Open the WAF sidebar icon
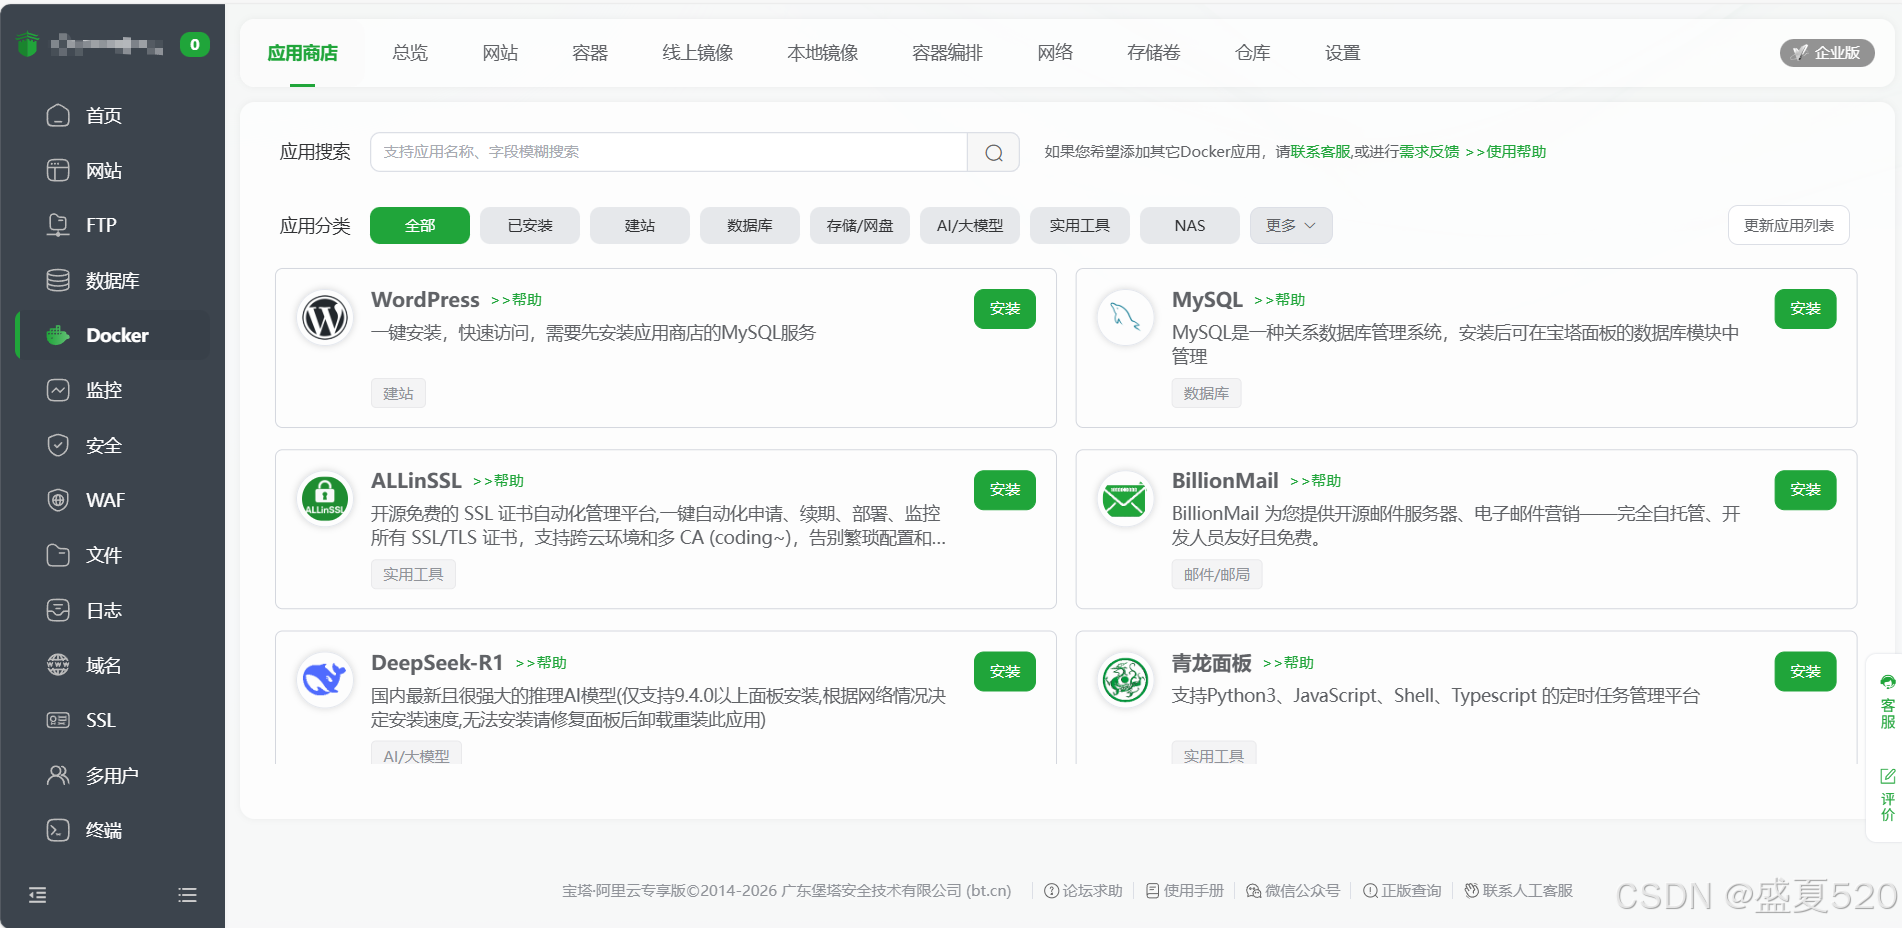This screenshot has height=928, width=1902. tap(58, 500)
